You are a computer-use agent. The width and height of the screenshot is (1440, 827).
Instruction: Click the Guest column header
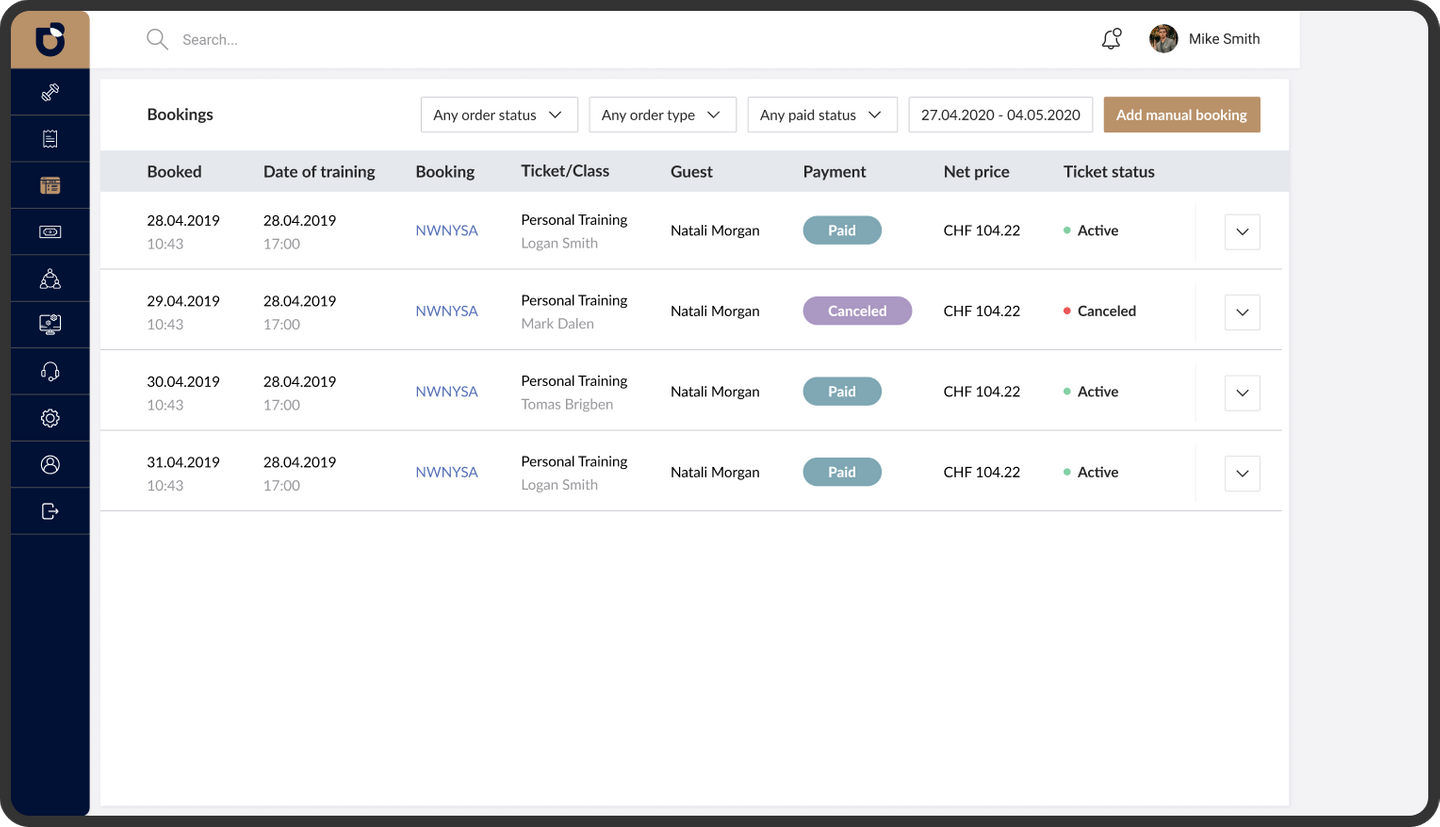[x=691, y=172]
